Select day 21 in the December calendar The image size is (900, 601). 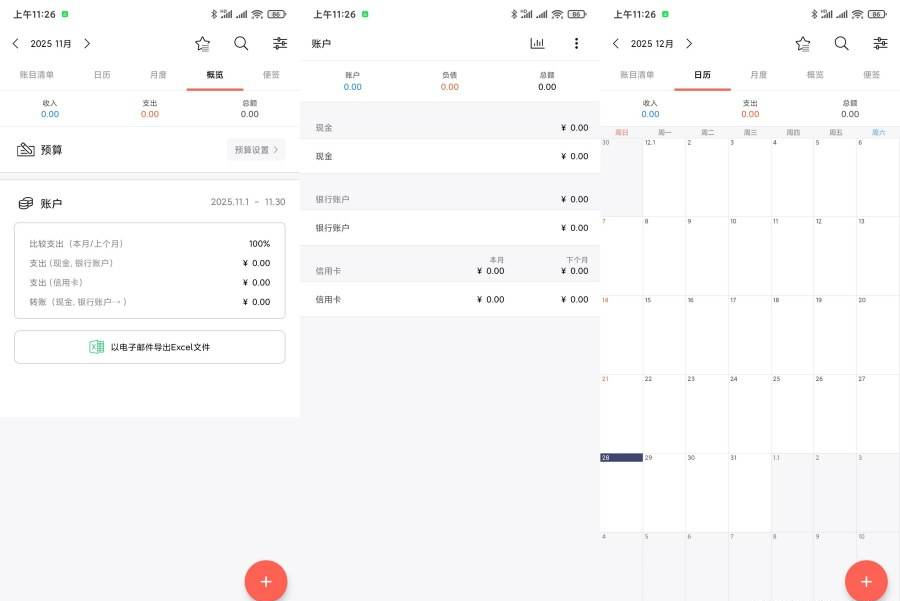[622, 414]
